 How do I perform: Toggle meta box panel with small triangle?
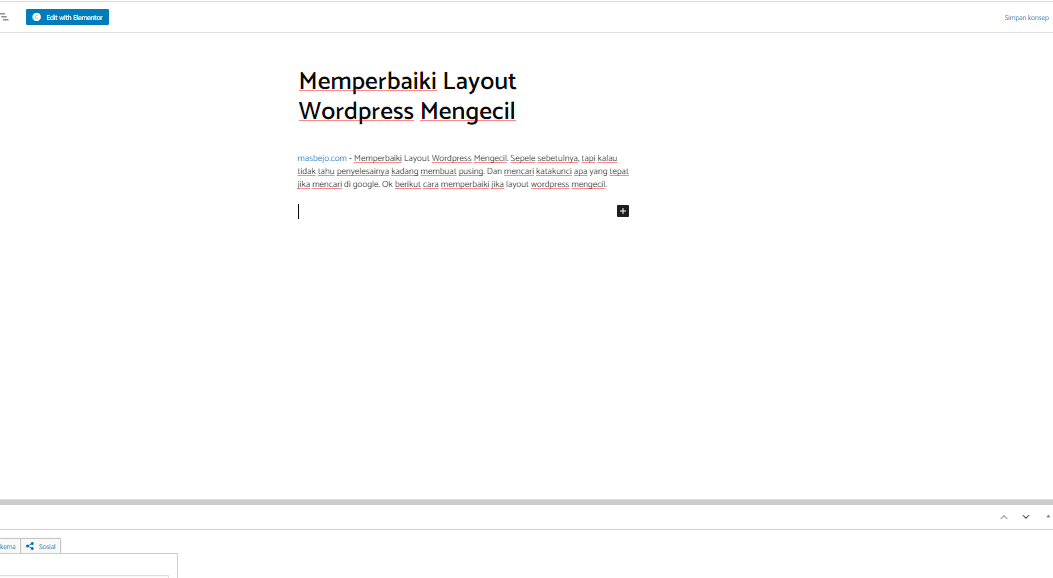[x=1048, y=516]
